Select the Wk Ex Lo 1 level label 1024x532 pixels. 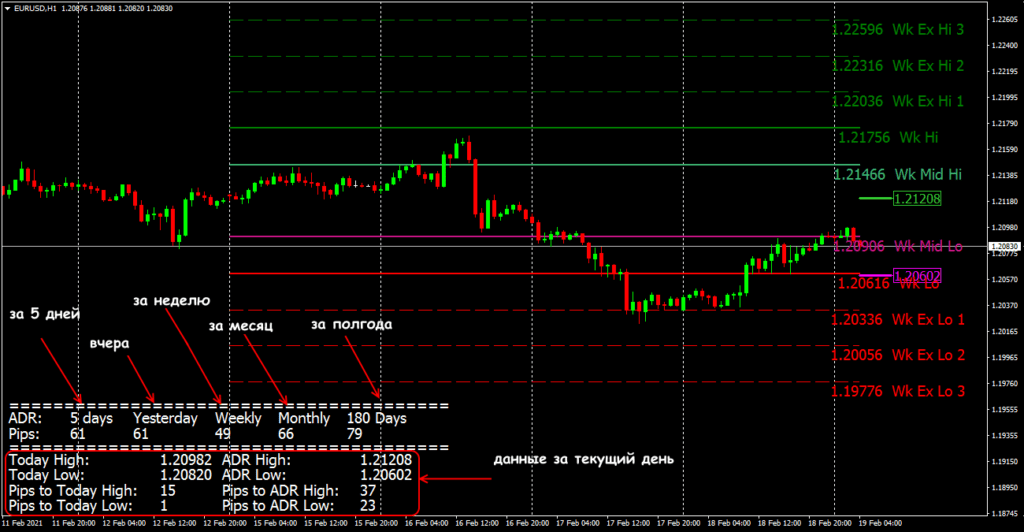click(x=897, y=320)
